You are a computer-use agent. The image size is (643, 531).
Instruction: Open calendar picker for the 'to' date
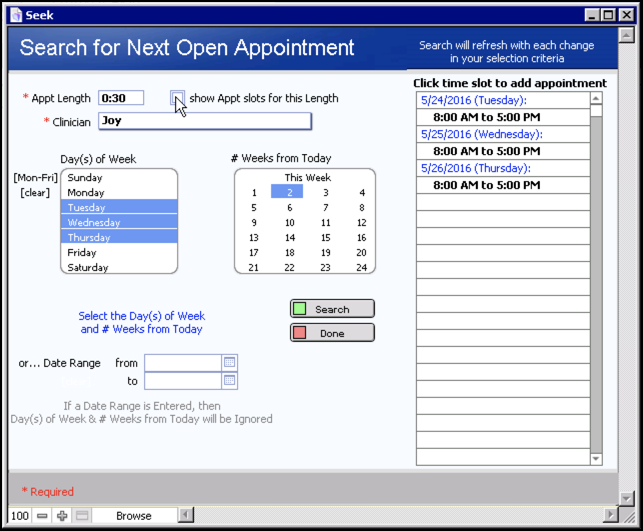tap(229, 381)
